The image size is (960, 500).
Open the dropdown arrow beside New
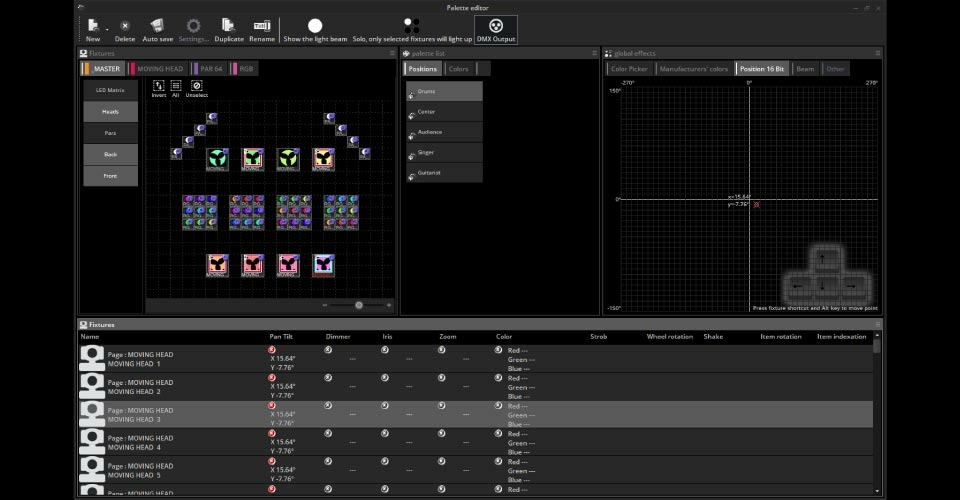(x=106, y=29)
